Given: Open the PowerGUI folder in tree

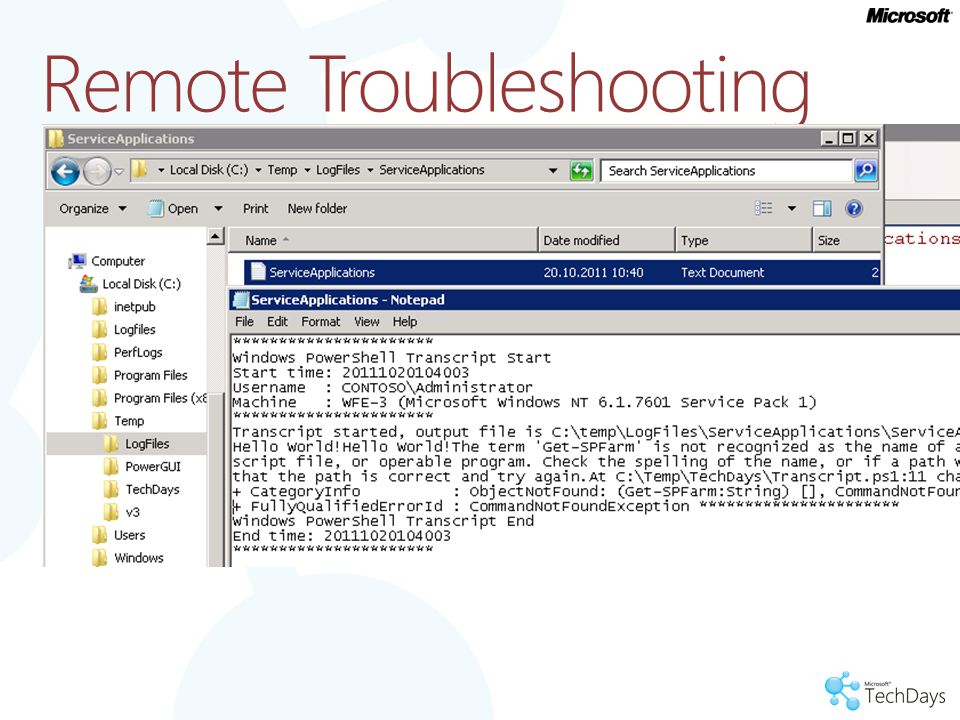Looking at the screenshot, I should 142,467.
